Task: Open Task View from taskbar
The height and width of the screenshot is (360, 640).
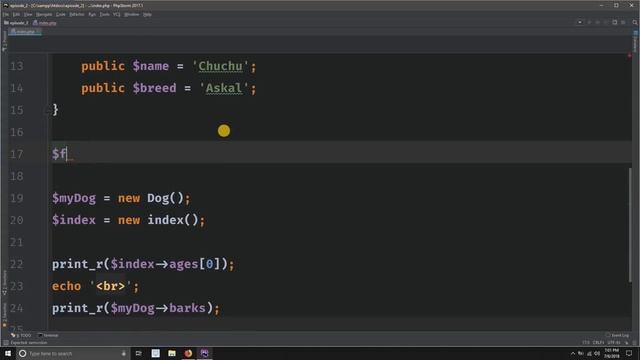Action: (139, 353)
